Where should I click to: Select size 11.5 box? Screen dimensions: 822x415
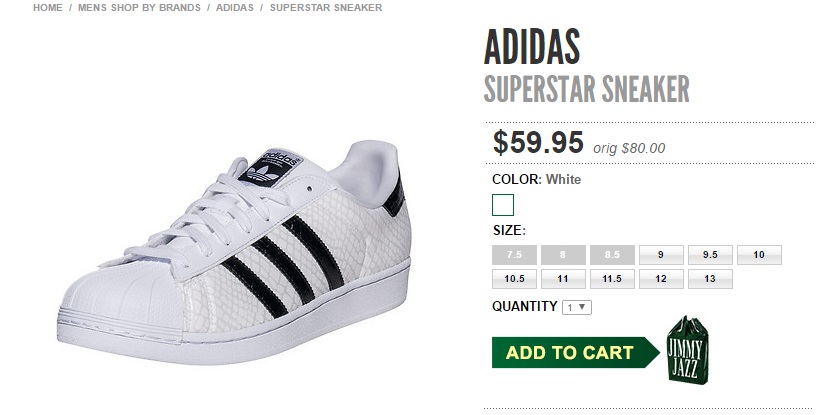pos(612,279)
